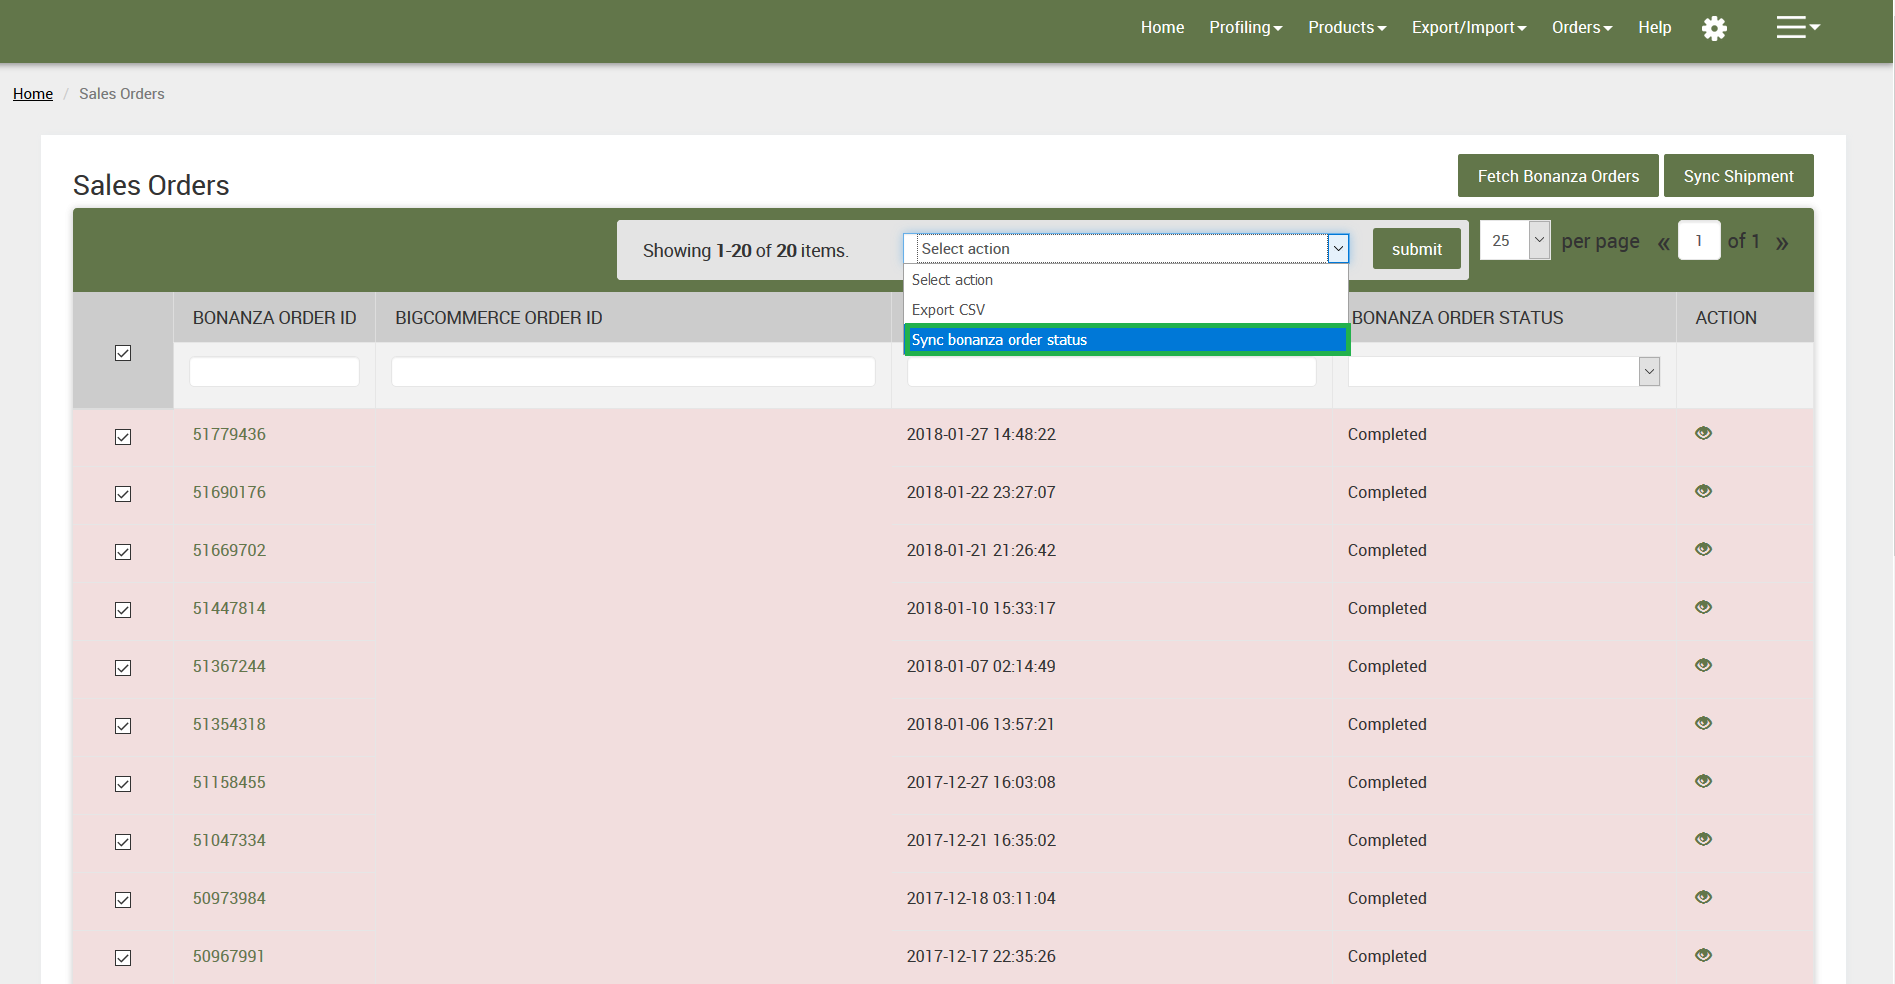The image size is (1895, 984).
Task: View order 51669702 details eye icon
Action: 1703,549
